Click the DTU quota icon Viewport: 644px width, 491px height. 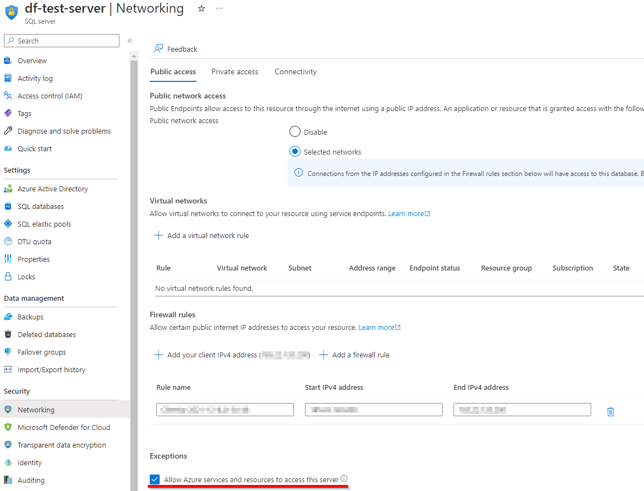click(8, 241)
